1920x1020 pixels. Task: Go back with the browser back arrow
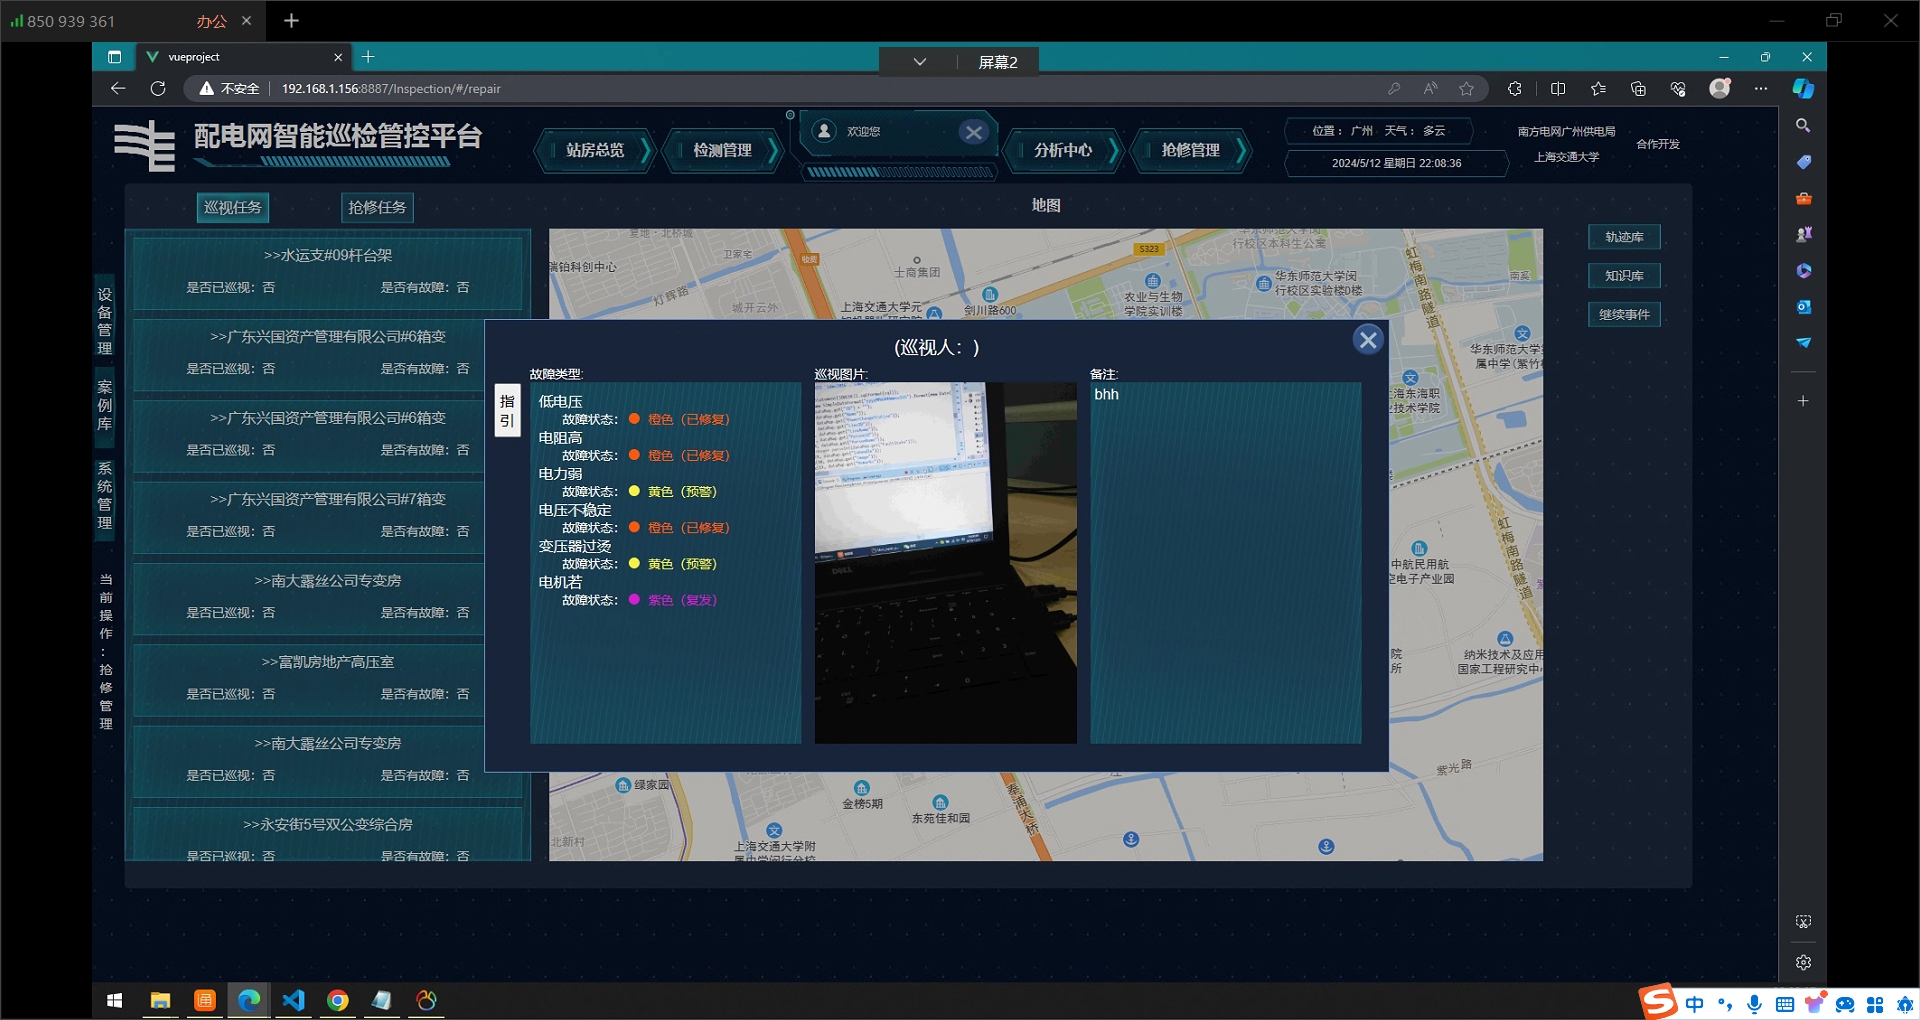(118, 88)
